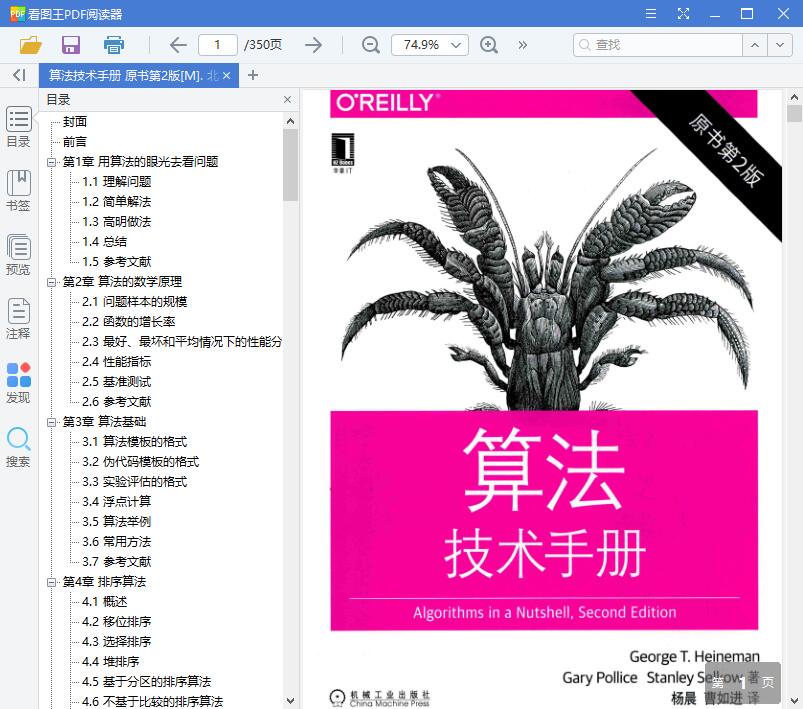Open outline entry 2.2 函数的增长率

click(129, 321)
